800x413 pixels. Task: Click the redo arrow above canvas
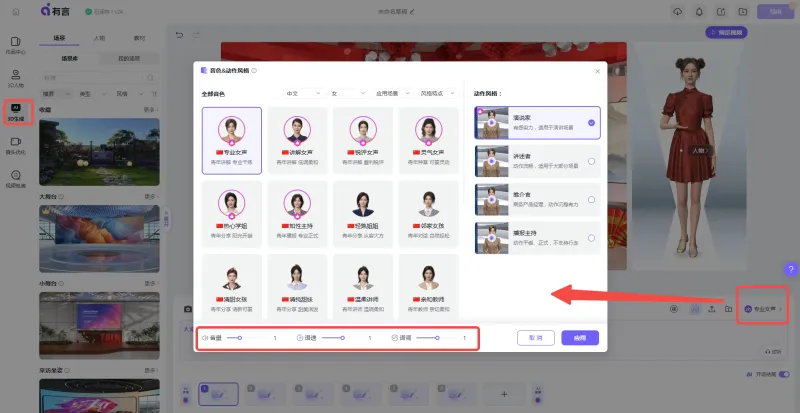coord(195,35)
